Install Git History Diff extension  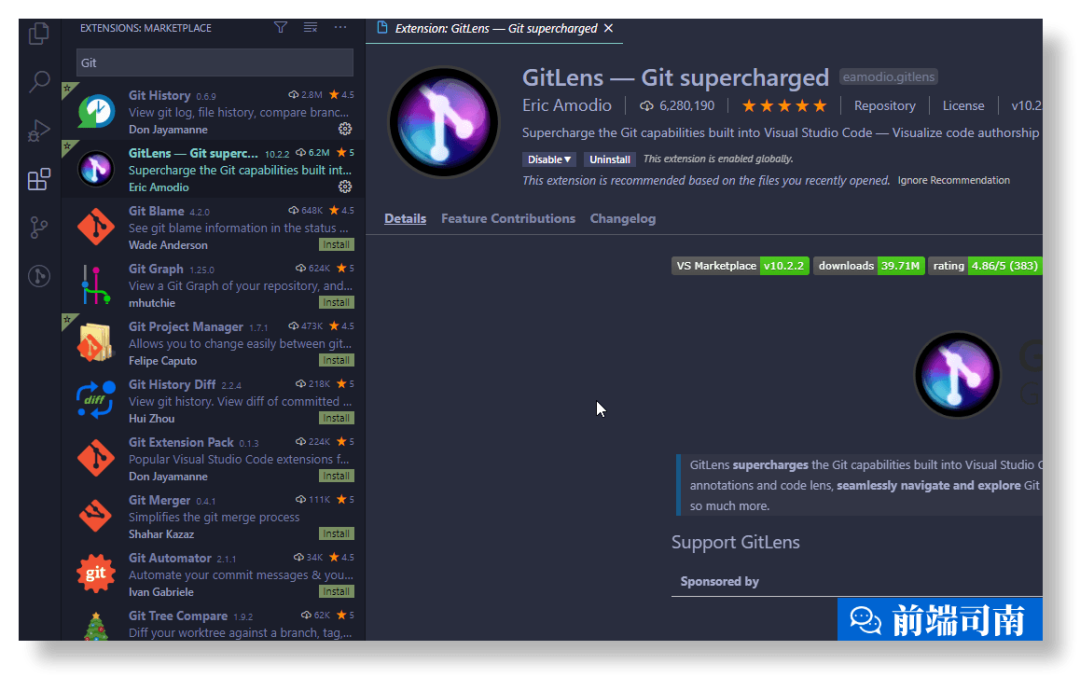pyautogui.click(x=337, y=418)
